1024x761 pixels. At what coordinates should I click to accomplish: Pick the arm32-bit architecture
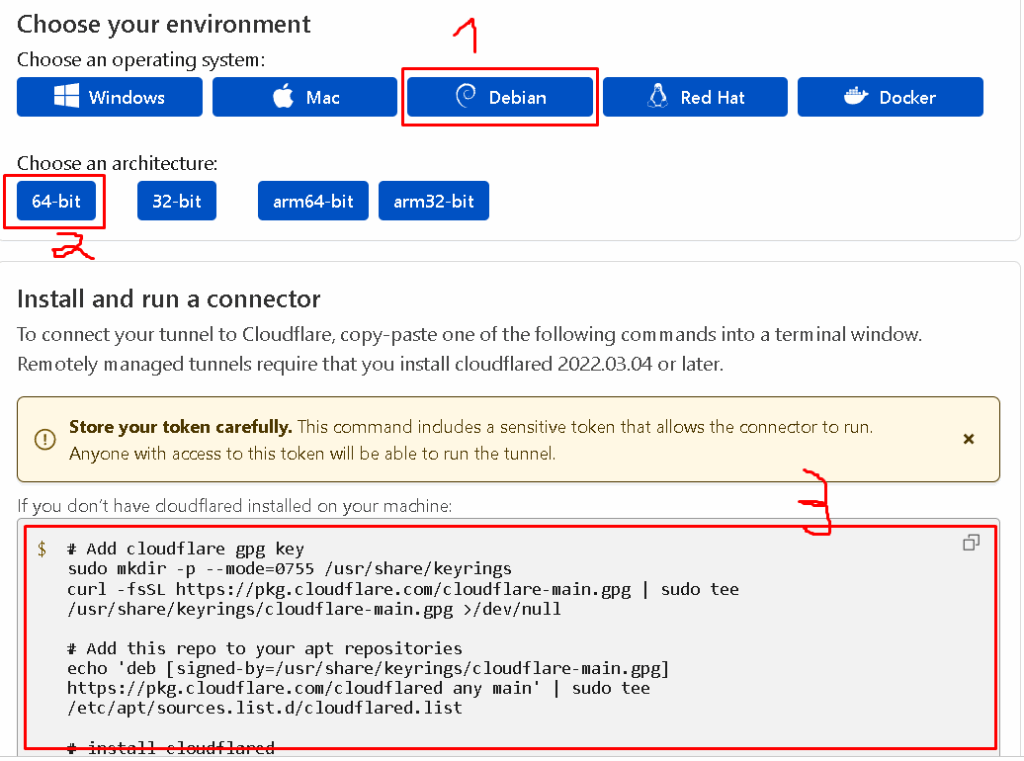[x=434, y=201]
